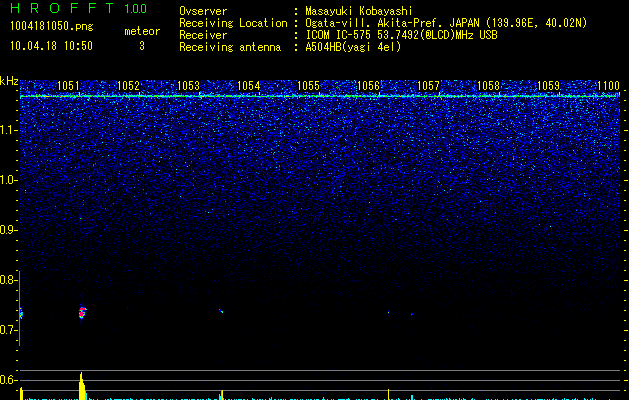Click the Receiver field label
Image resolution: width=629 pixels, height=400 pixels.
click(x=203, y=35)
